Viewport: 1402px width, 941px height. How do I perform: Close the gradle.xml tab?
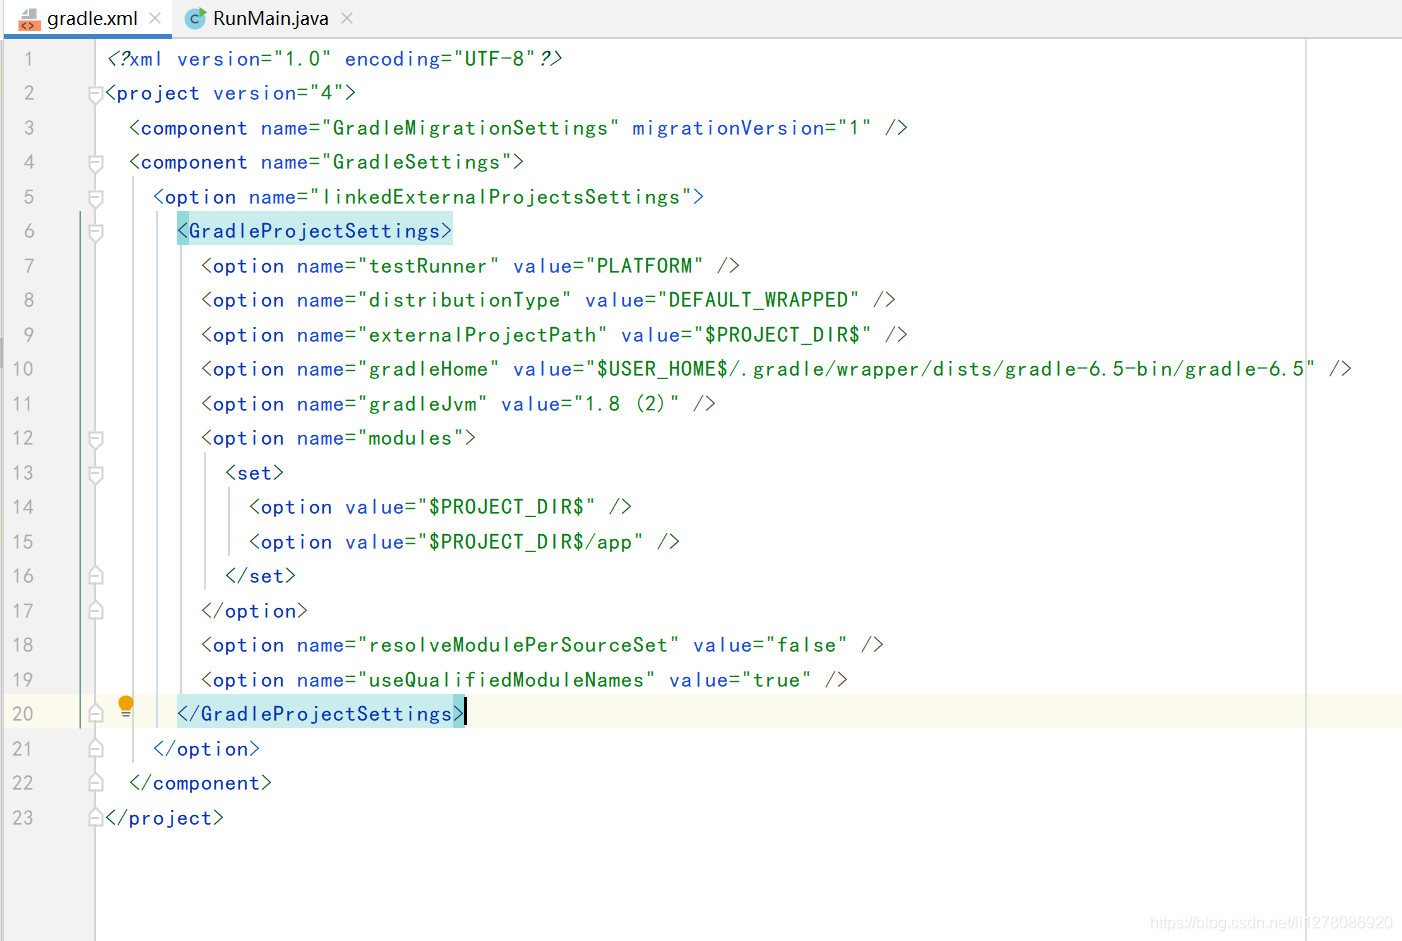click(155, 18)
